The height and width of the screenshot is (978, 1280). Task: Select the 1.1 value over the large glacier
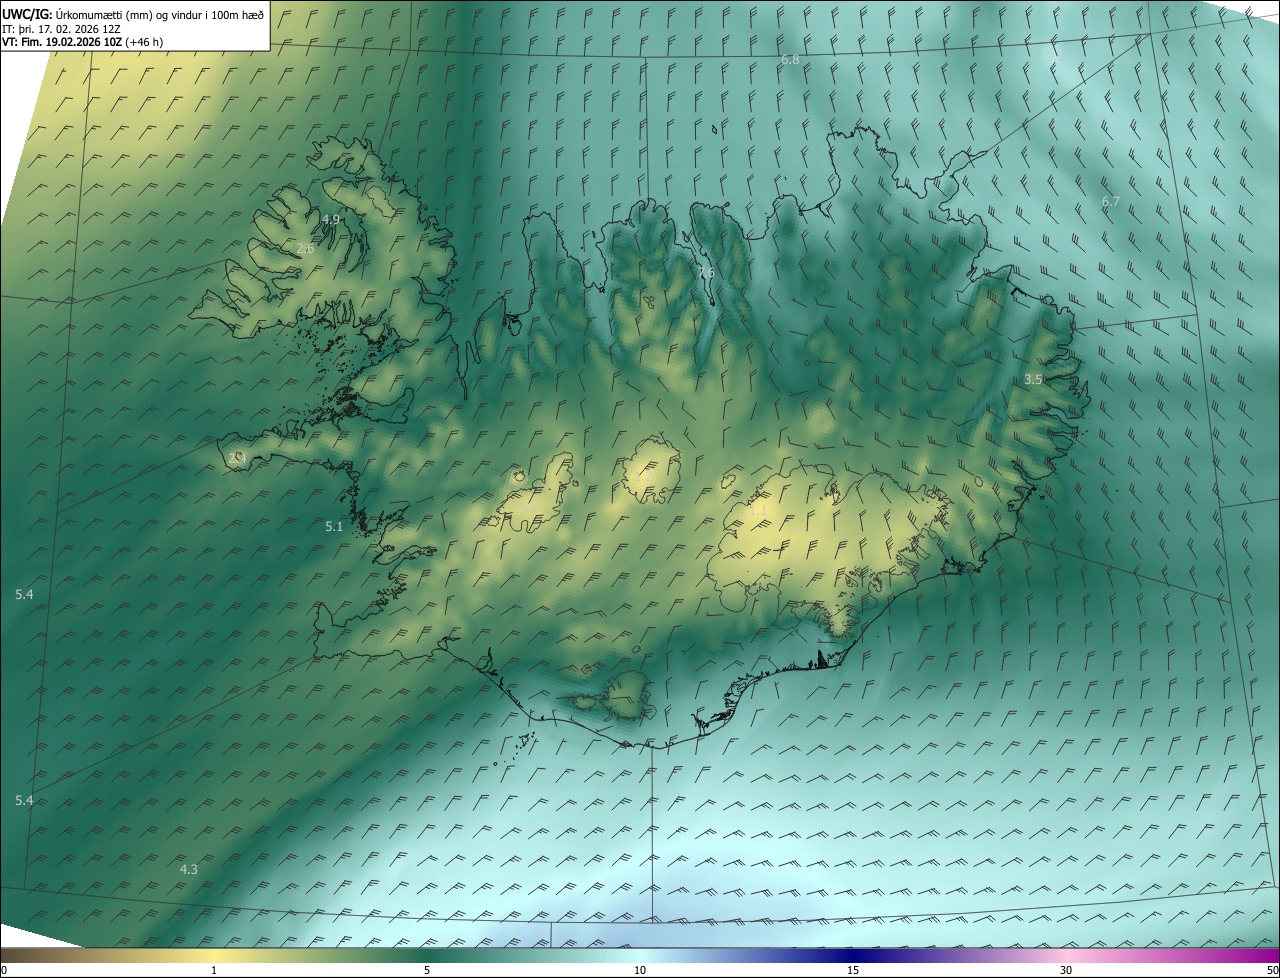758,511
